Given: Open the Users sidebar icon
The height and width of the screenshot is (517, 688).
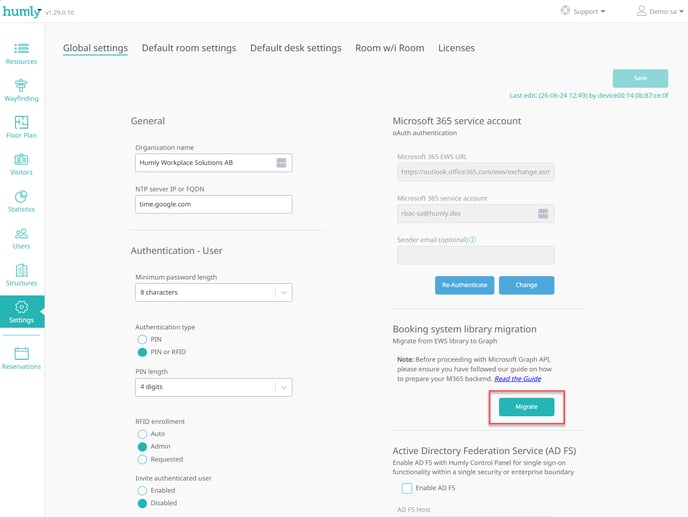Looking at the screenshot, I should (x=21, y=233).
